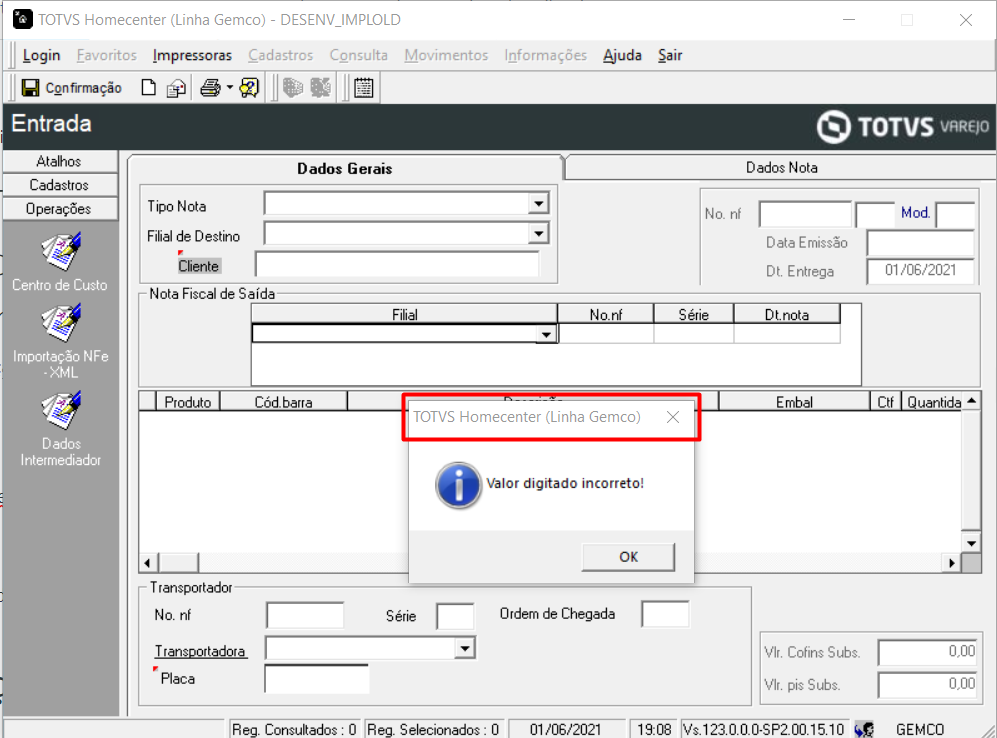Viewport: 997px width, 738px height.
Task: Switch to the Dados Nota tab
Action: coord(781,168)
